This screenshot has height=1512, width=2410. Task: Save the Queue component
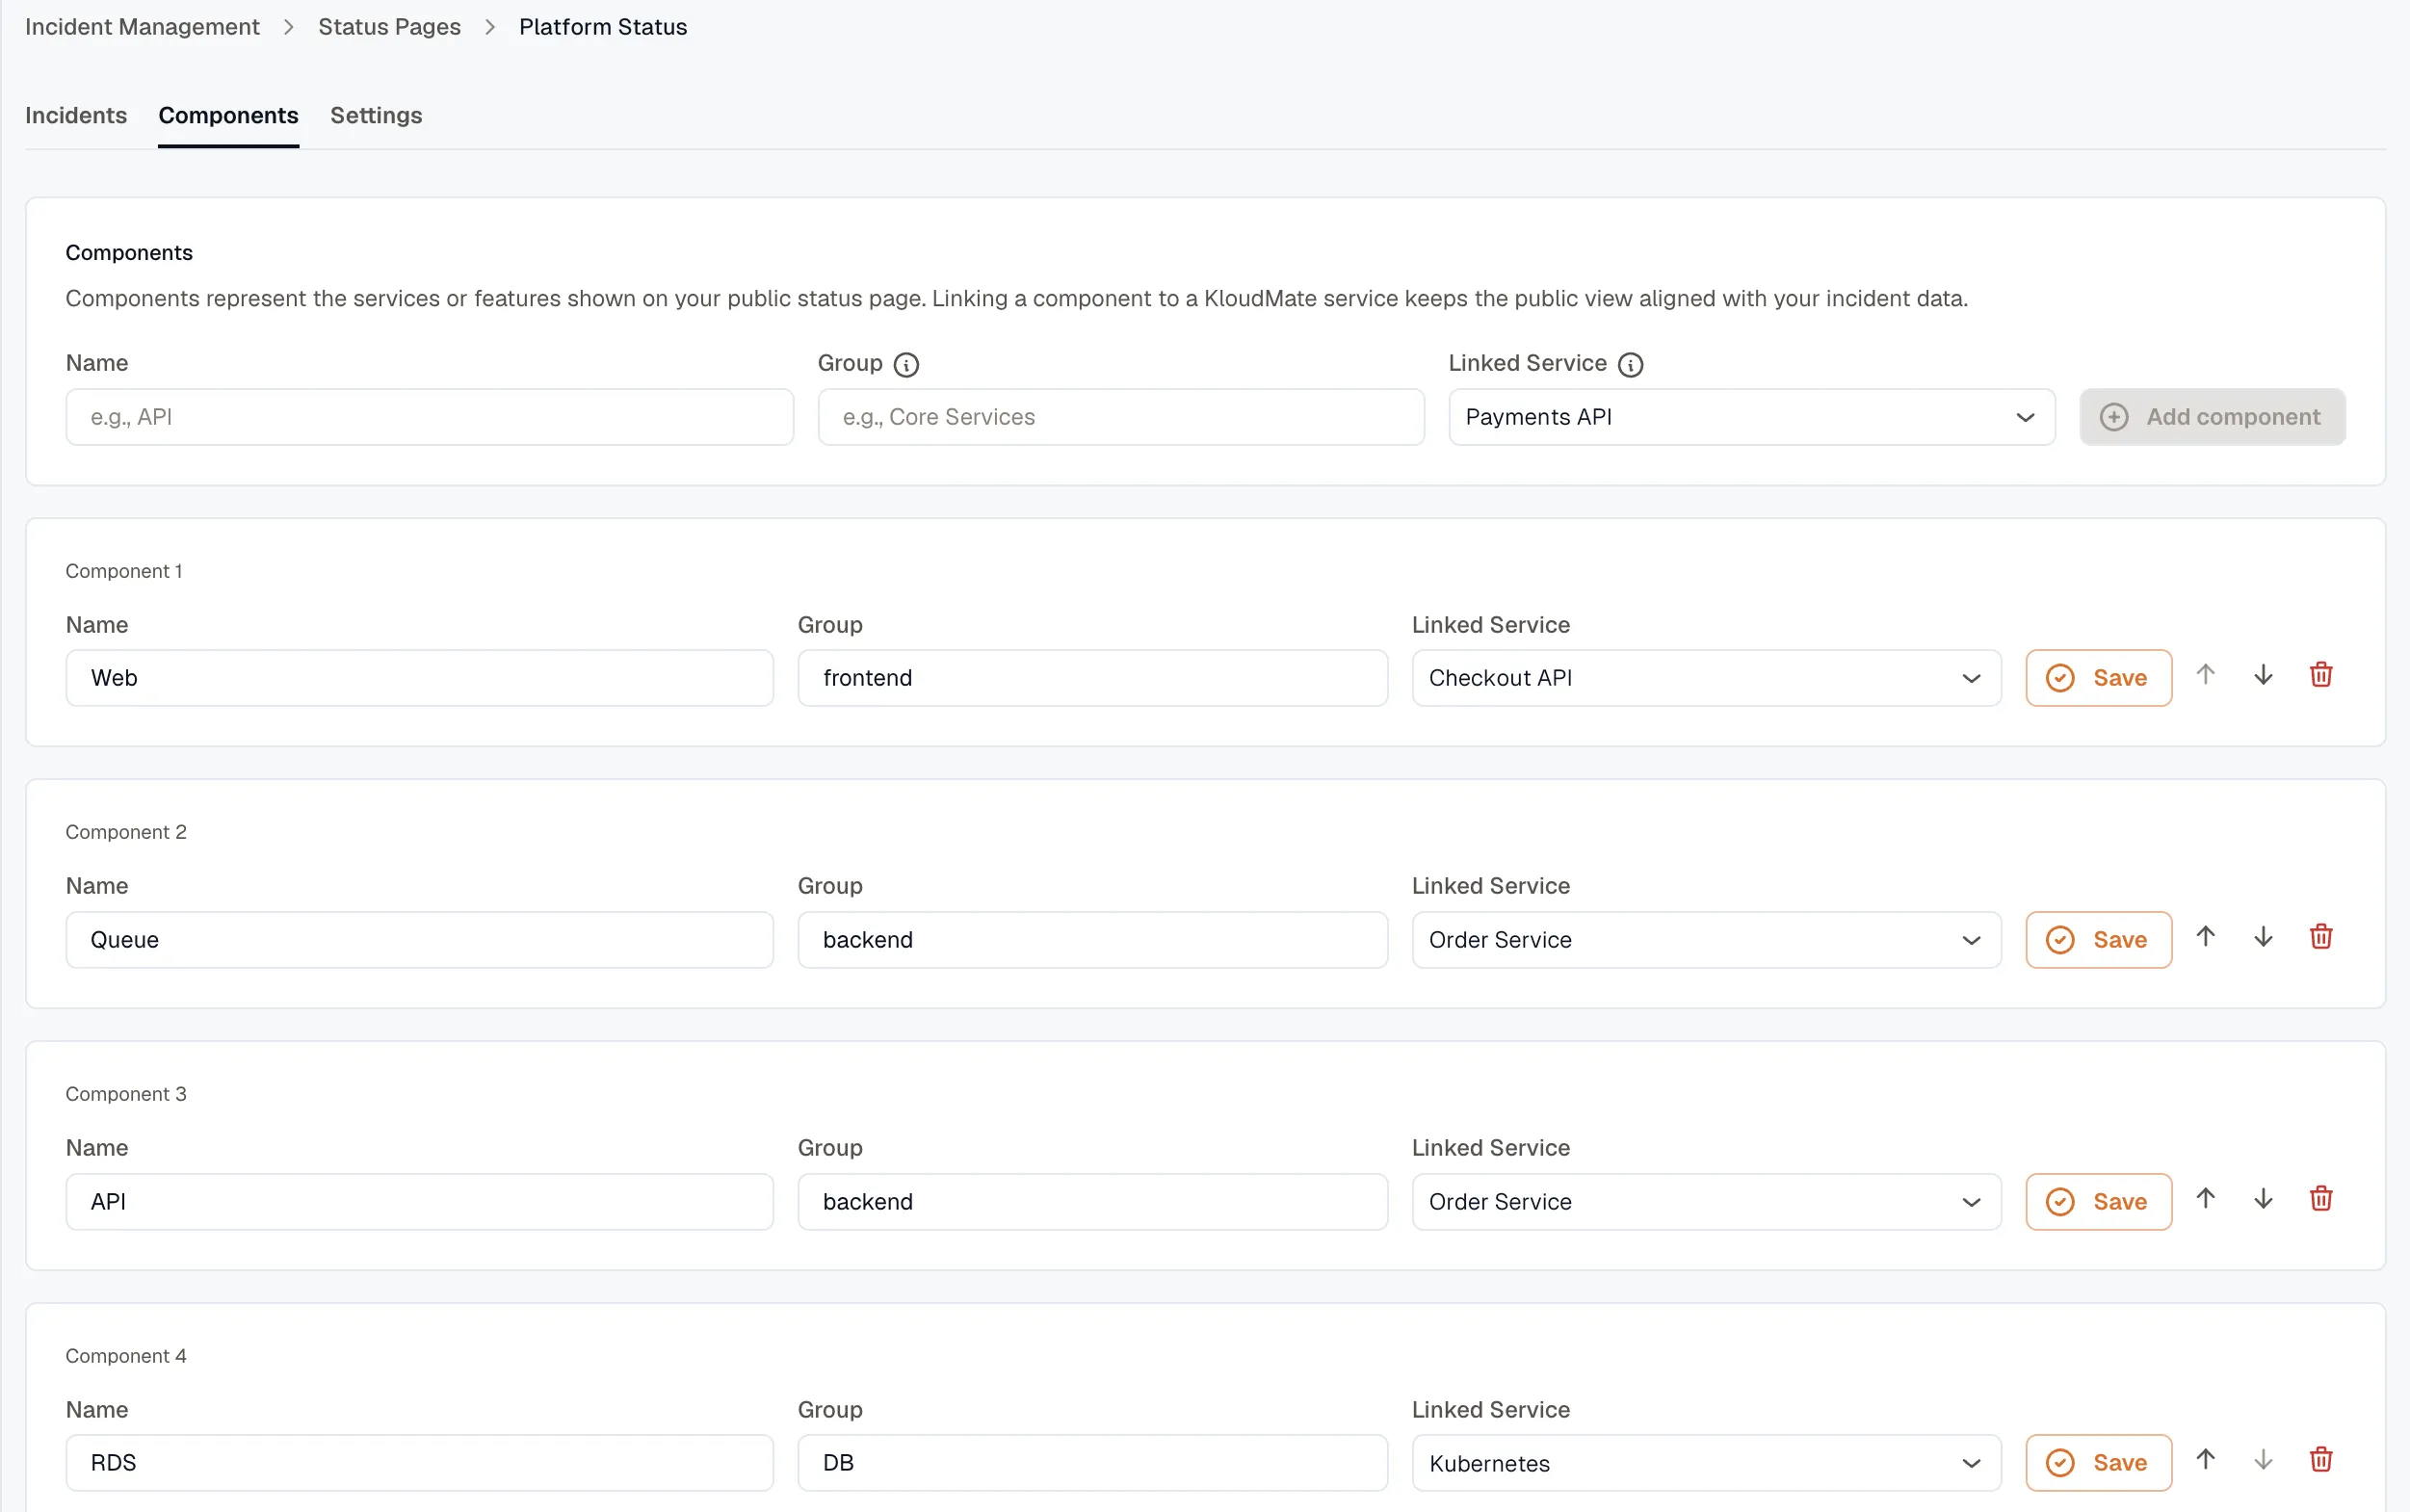point(2098,940)
